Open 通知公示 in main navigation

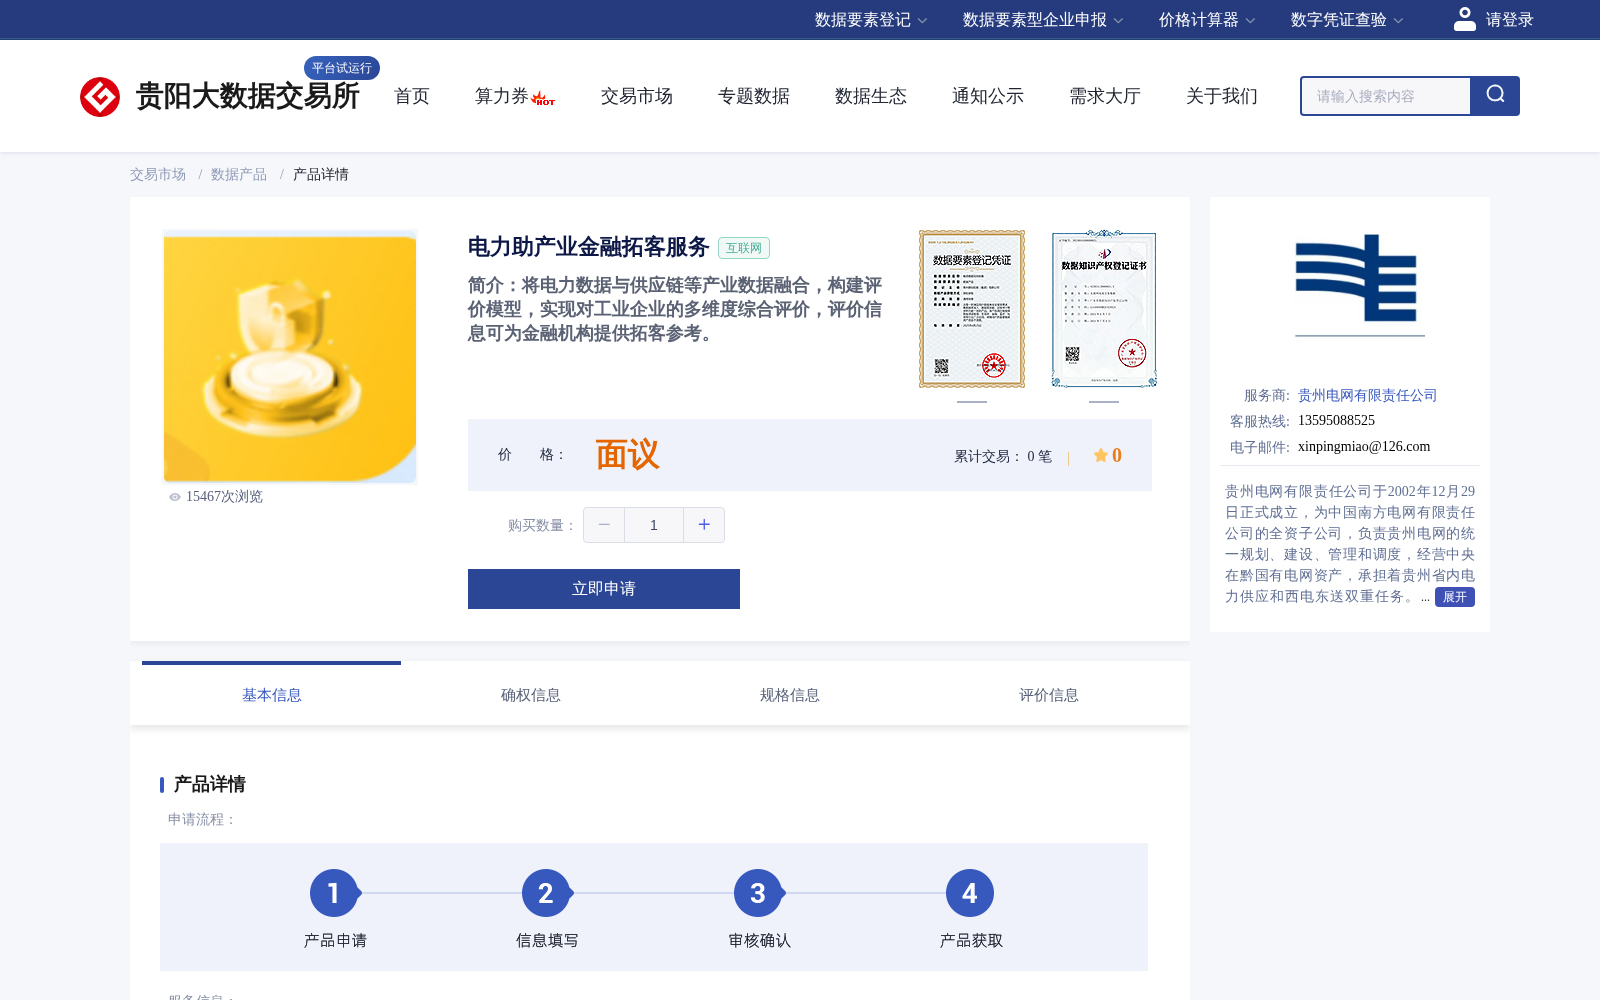pyautogui.click(x=988, y=96)
